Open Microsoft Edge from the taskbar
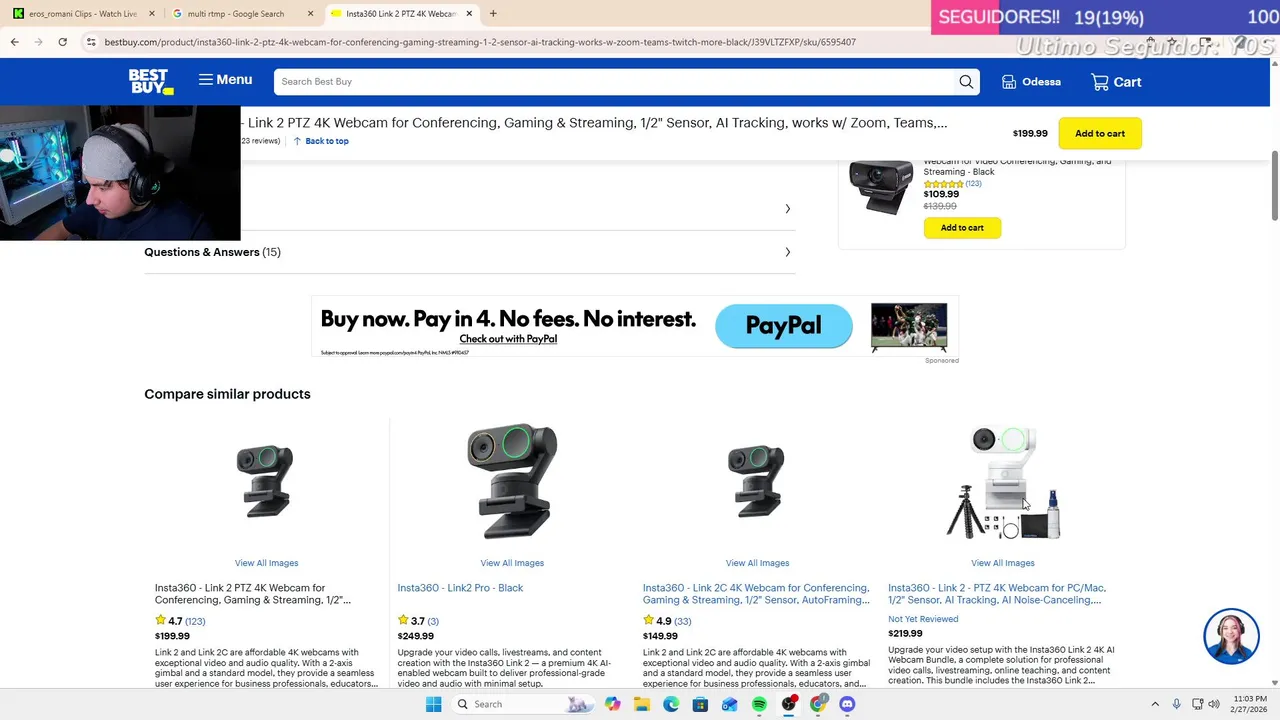This screenshot has width=1280, height=720. 671,704
